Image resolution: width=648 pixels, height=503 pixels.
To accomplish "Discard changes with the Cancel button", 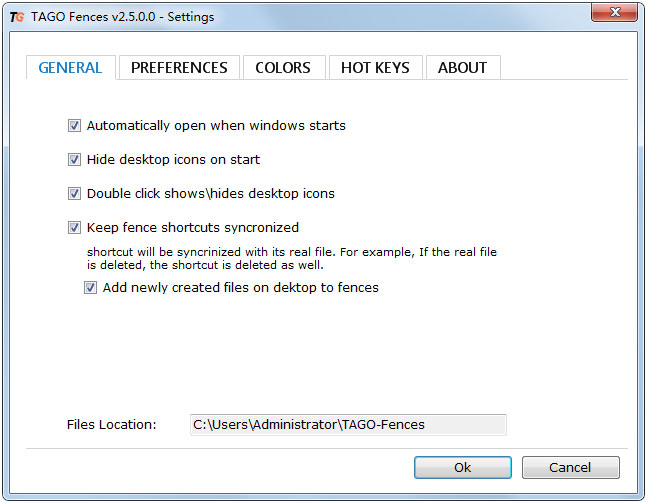I will point(570,467).
